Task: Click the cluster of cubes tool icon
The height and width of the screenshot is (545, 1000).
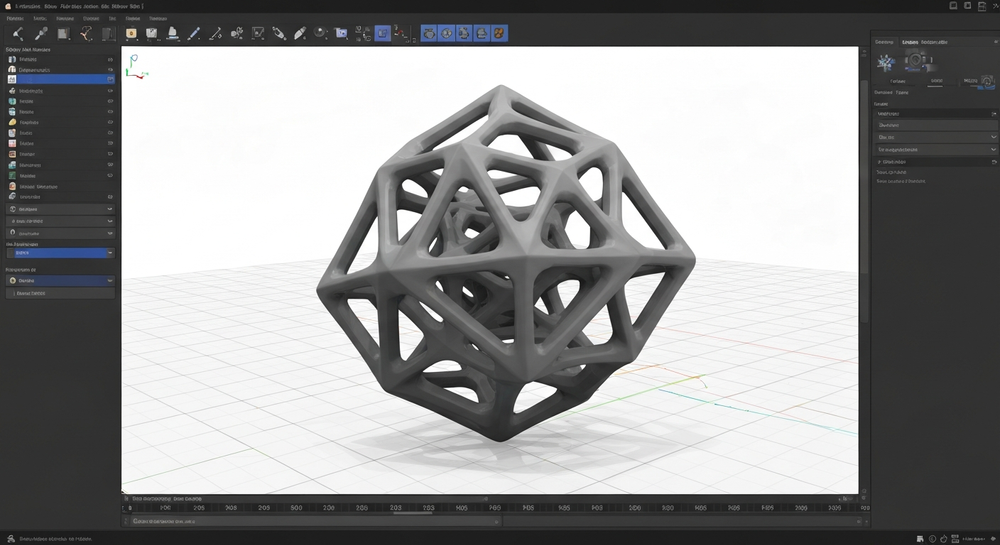Action: (237, 34)
